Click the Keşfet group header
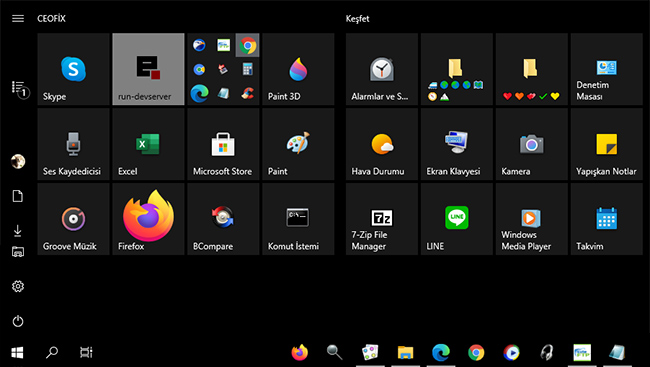The height and width of the screenshot is (367, 650). click(357, 19)
